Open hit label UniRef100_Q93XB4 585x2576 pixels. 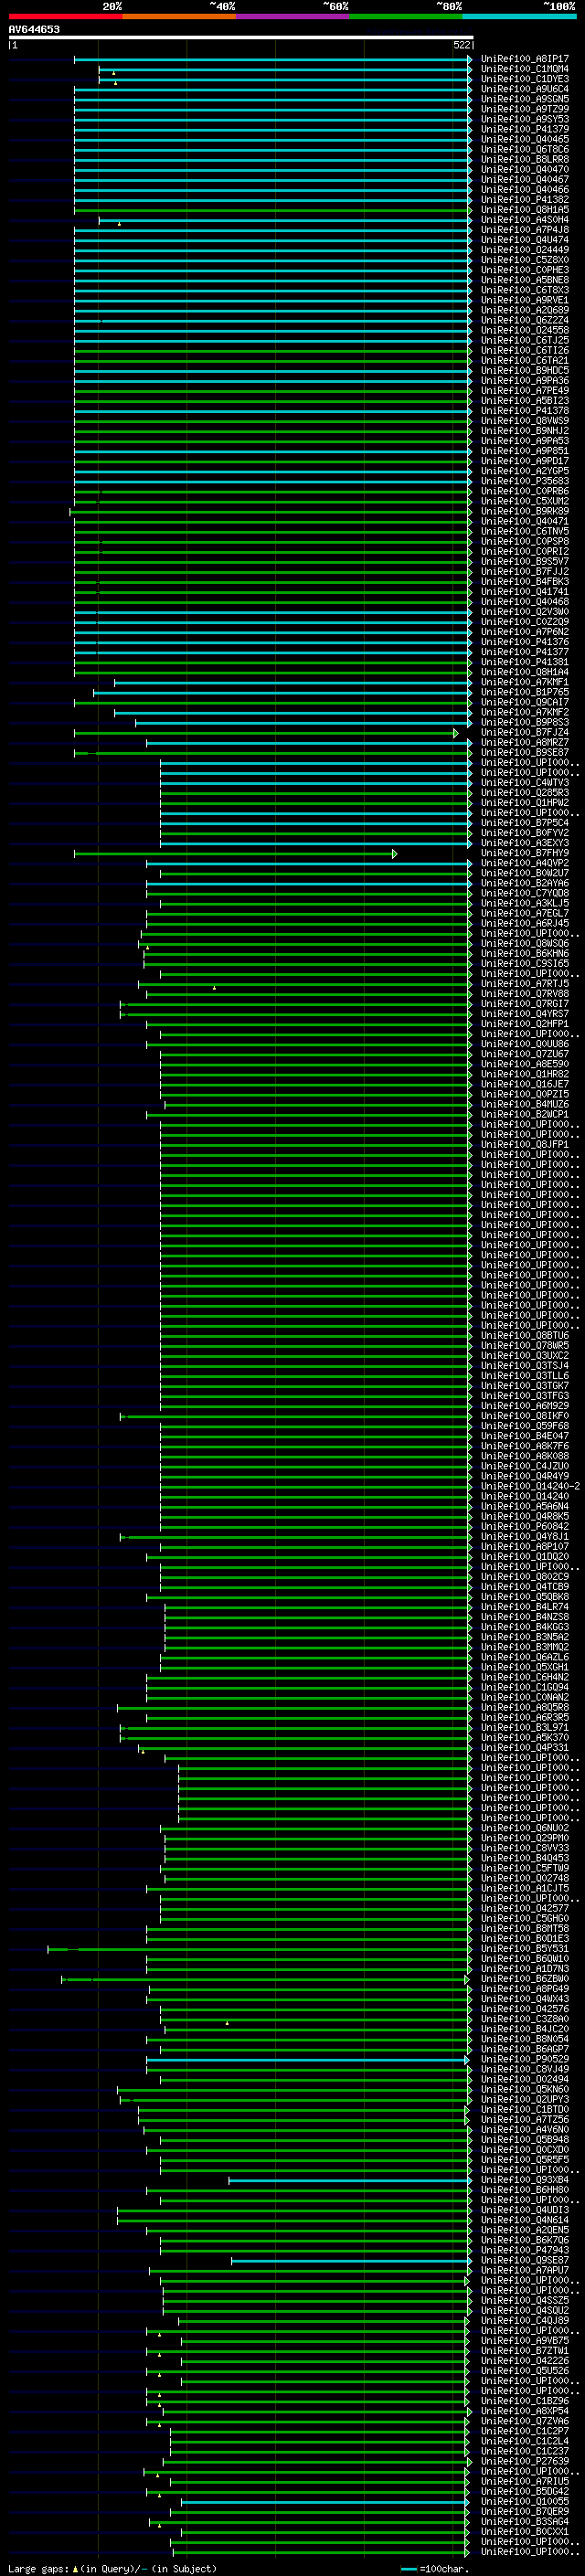pyautogui.click(x=524, y=2179)
